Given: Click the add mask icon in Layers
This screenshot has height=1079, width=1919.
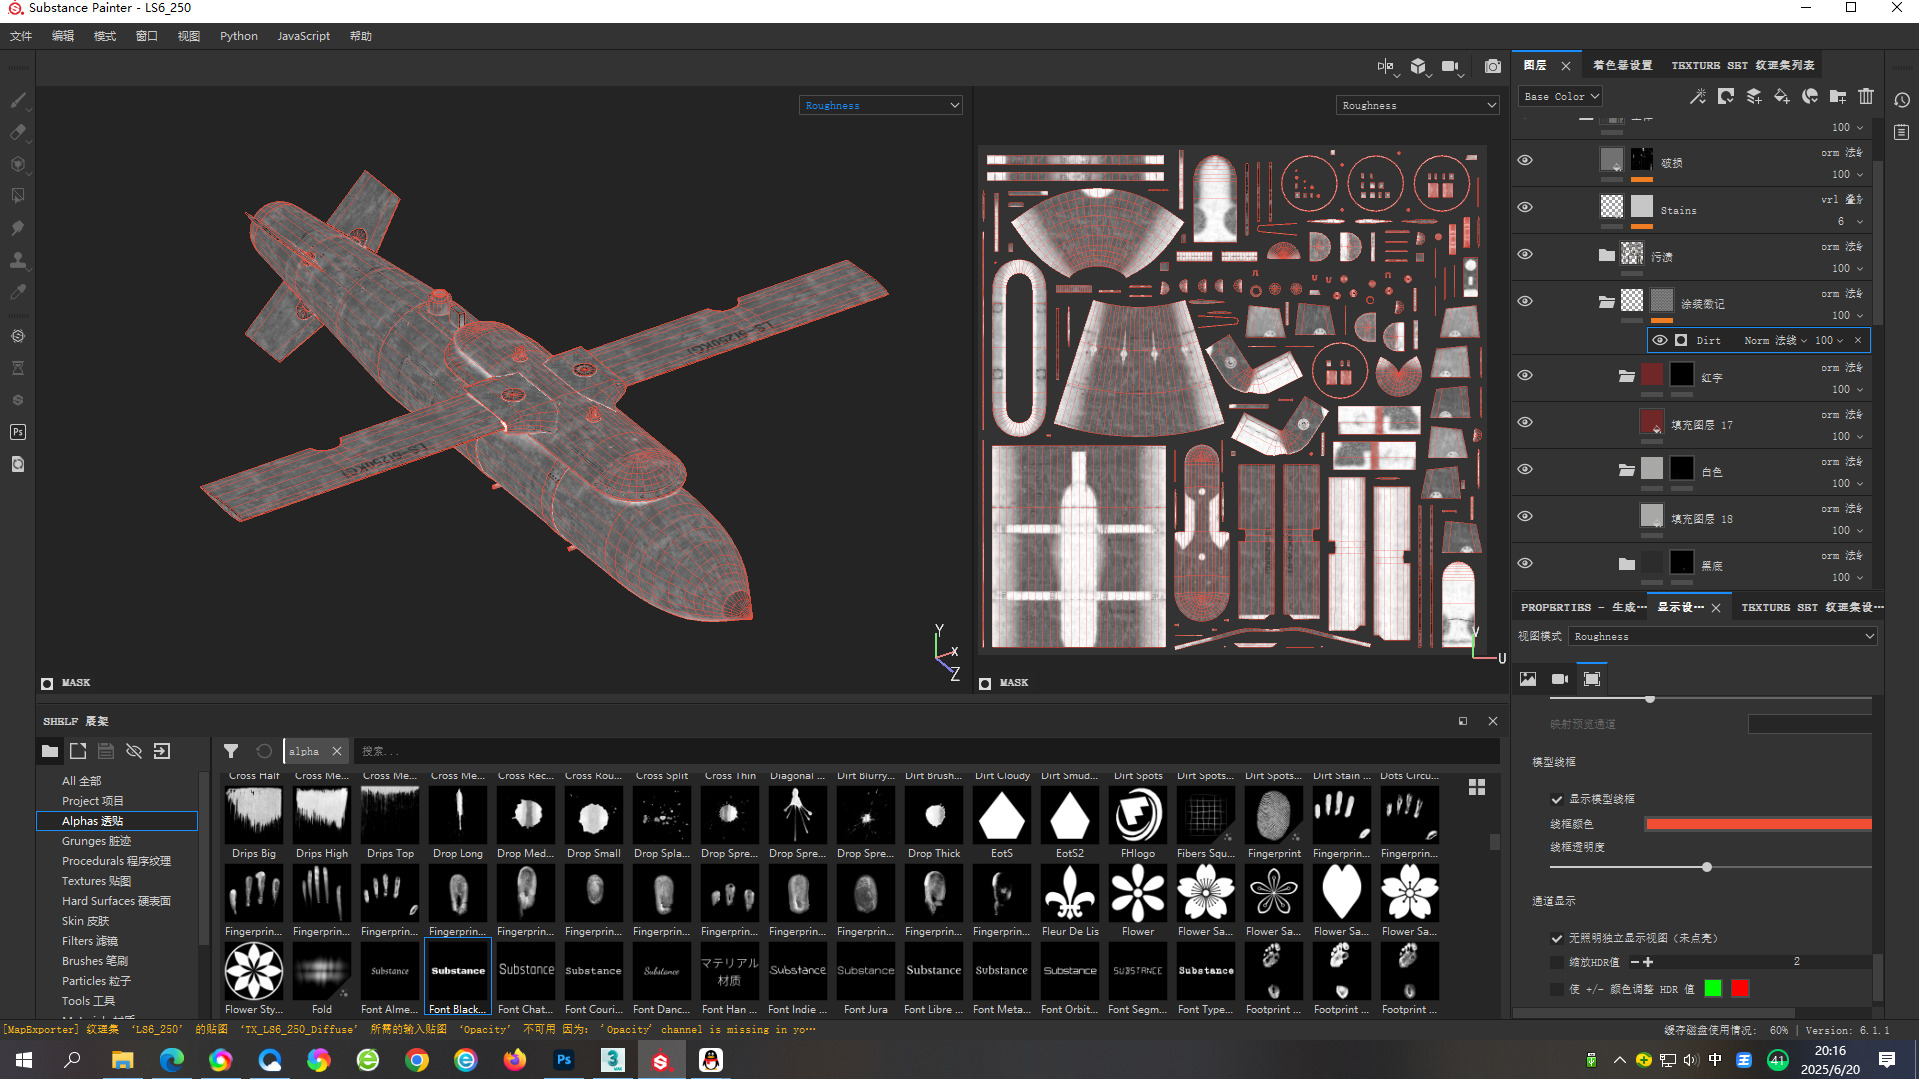Looking at the screenshot, I should (x=1726, y=96).
